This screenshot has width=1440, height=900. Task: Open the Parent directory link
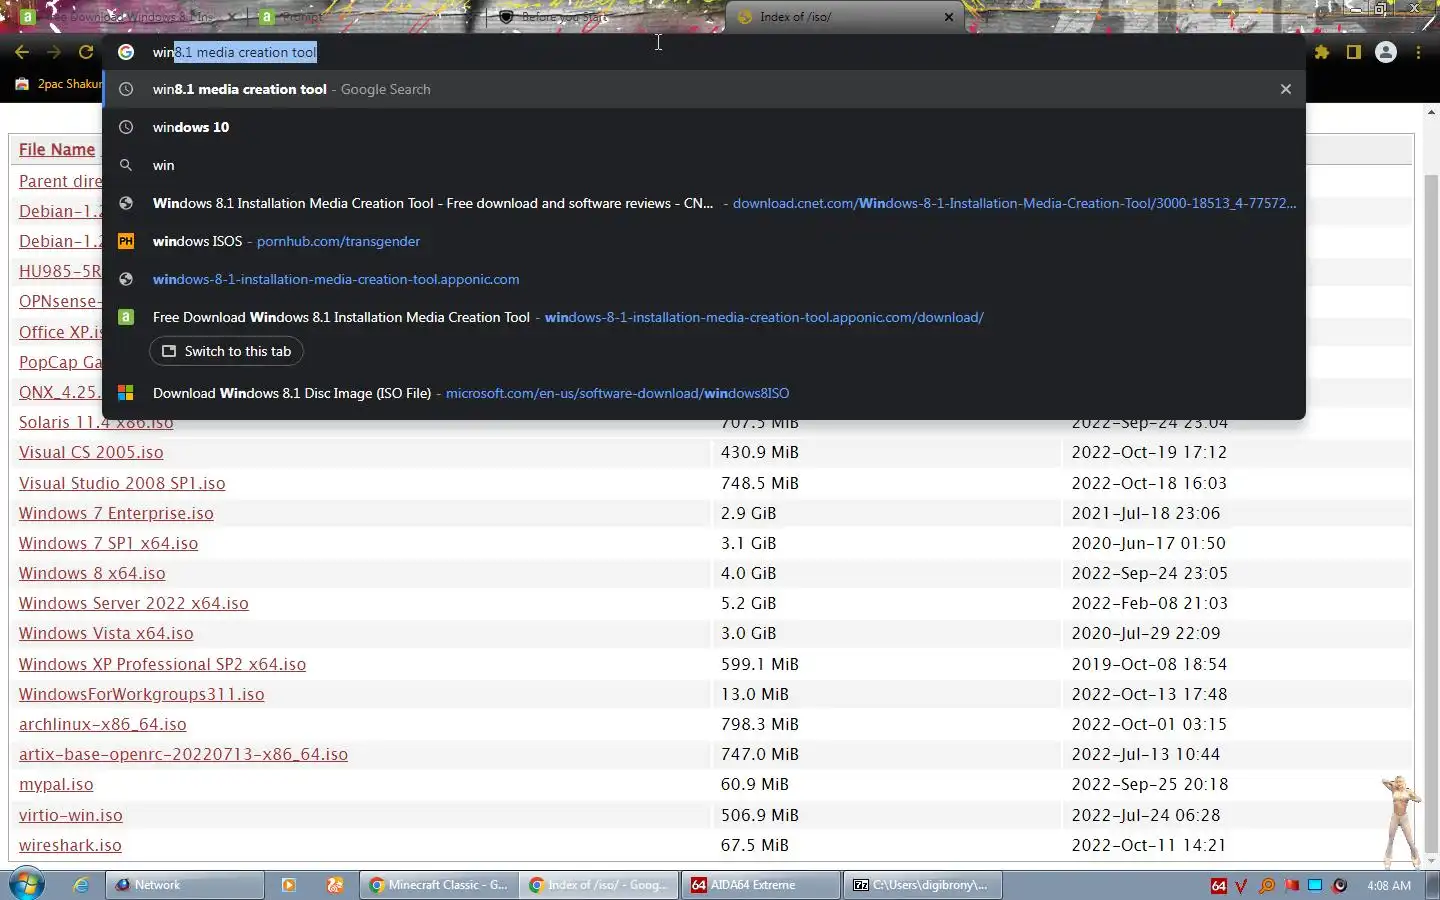(60, 181)
